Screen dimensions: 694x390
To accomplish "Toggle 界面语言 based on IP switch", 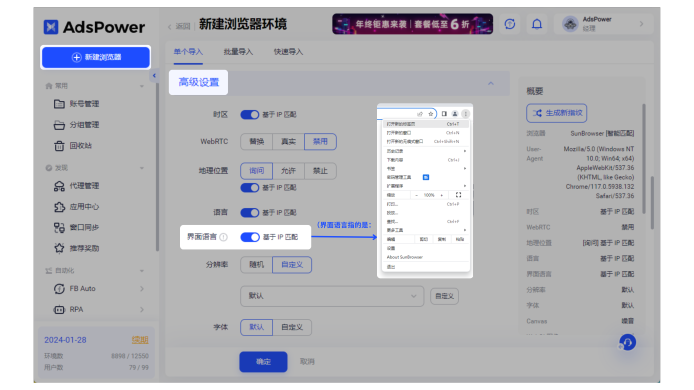I will coord(250,237).
